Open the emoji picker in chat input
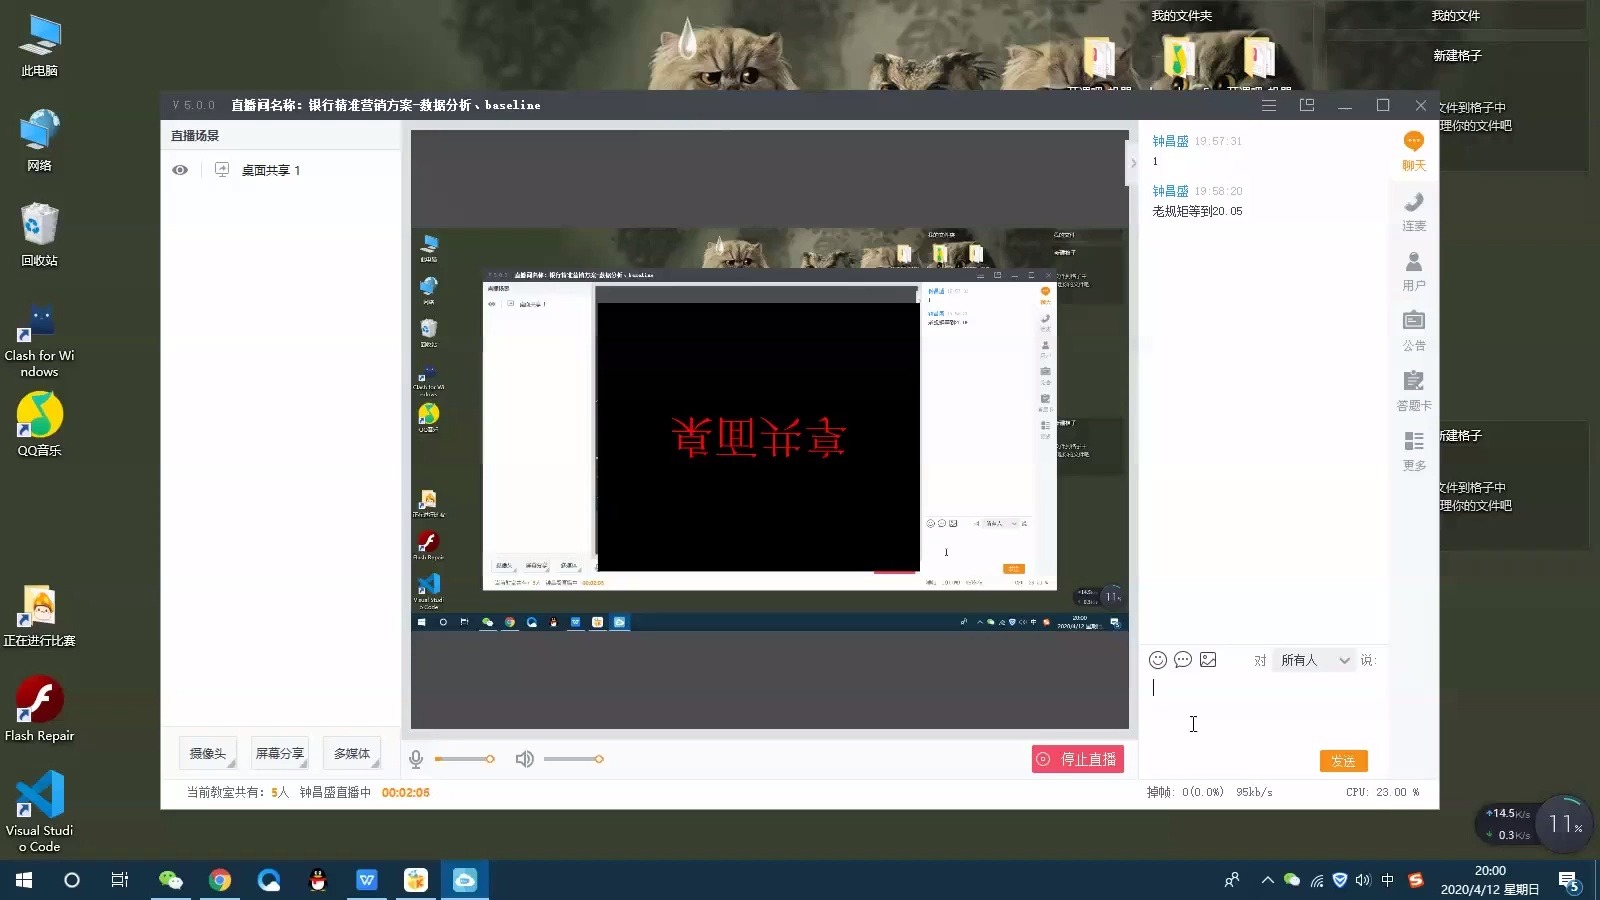The image size is (1600, 900). [x=1158, y=660]
